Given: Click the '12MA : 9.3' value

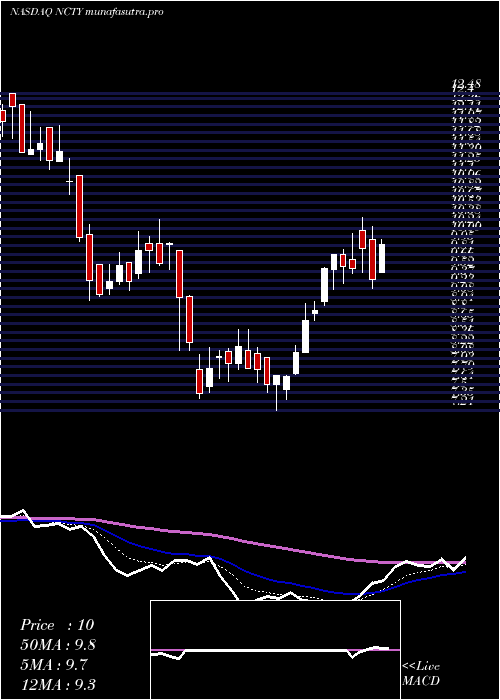Looking at the screenshot, I should click(58, 685).
